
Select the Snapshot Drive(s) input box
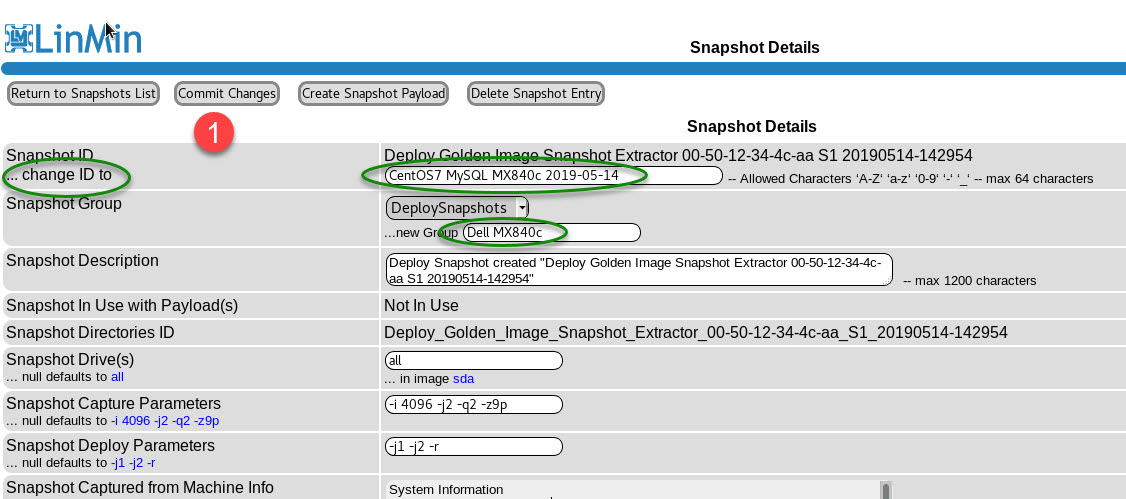473,360
